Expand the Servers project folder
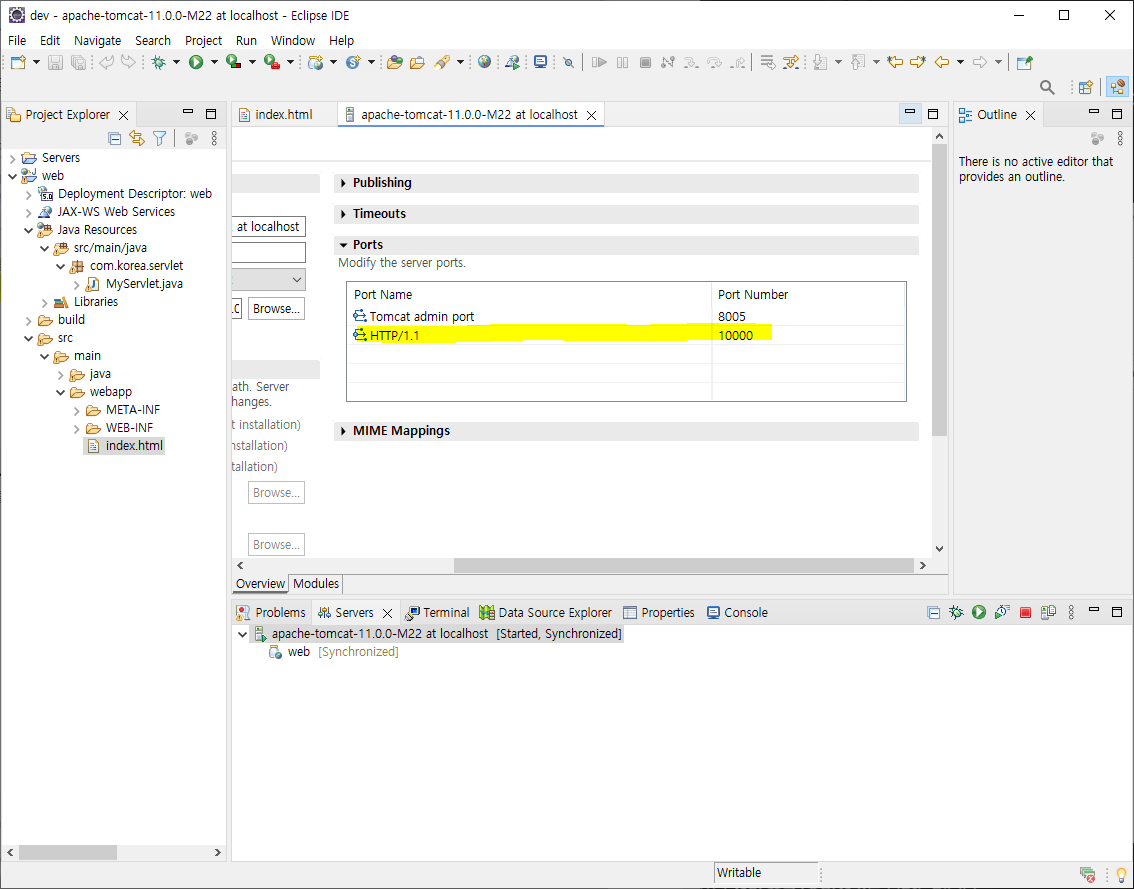The width and height of the screenshot is (1134, 889). [x=12, y=158]
